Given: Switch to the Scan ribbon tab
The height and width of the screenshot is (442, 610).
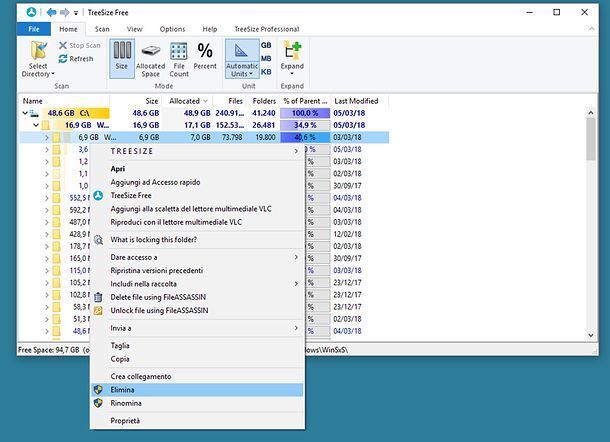Looking at the screenshot, I should click(102, 29).
